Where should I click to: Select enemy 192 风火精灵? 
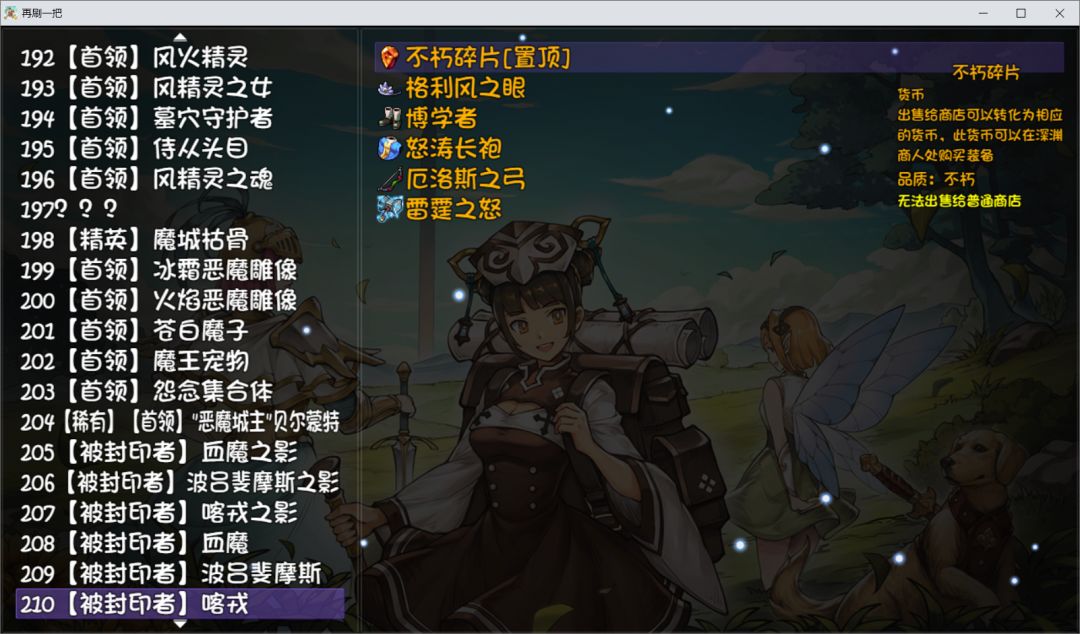(x=134, y=57)
